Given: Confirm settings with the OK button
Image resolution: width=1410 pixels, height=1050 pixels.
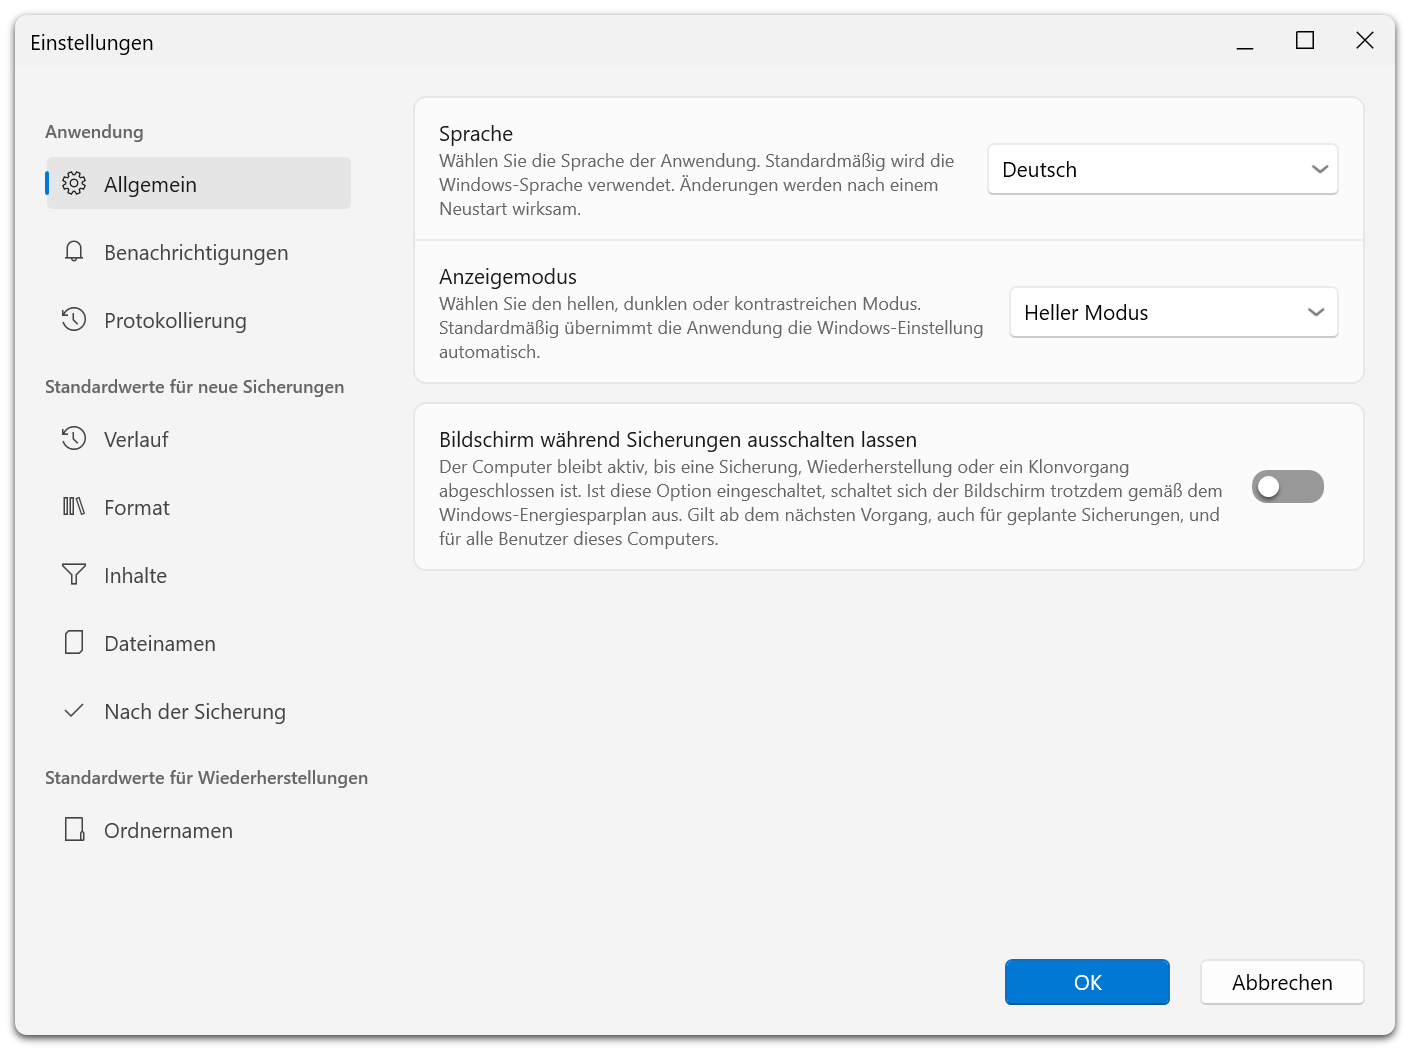Looking at the screenshot, I should click(x=1087, y=982).
